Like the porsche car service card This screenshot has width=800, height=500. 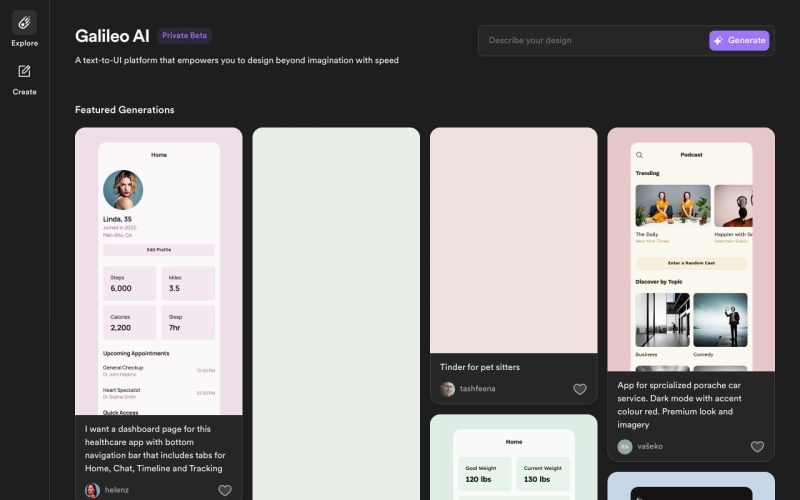[757, 446]
